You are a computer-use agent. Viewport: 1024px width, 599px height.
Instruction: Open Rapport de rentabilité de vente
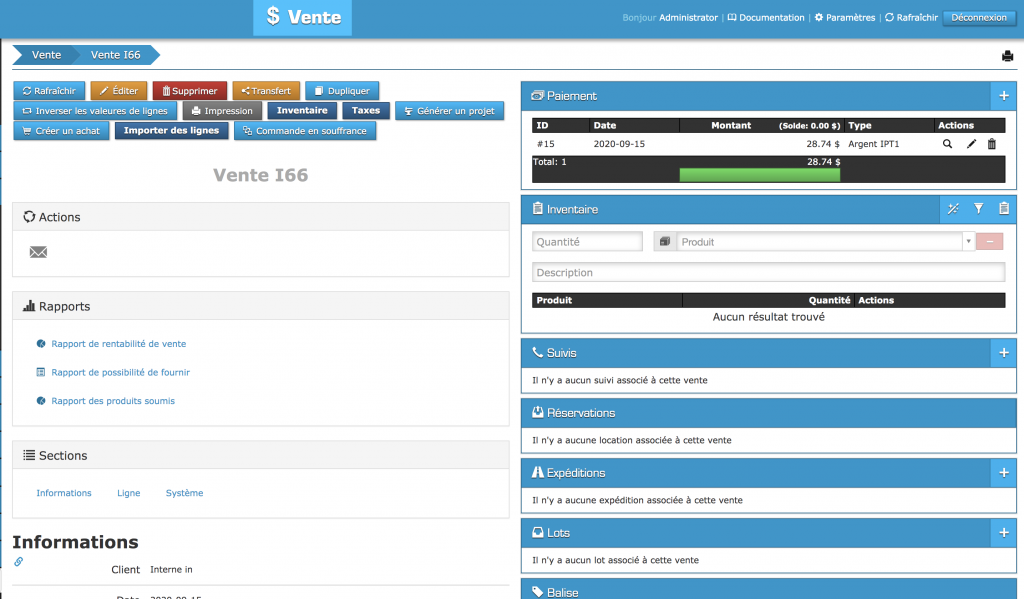coord(118,344)
